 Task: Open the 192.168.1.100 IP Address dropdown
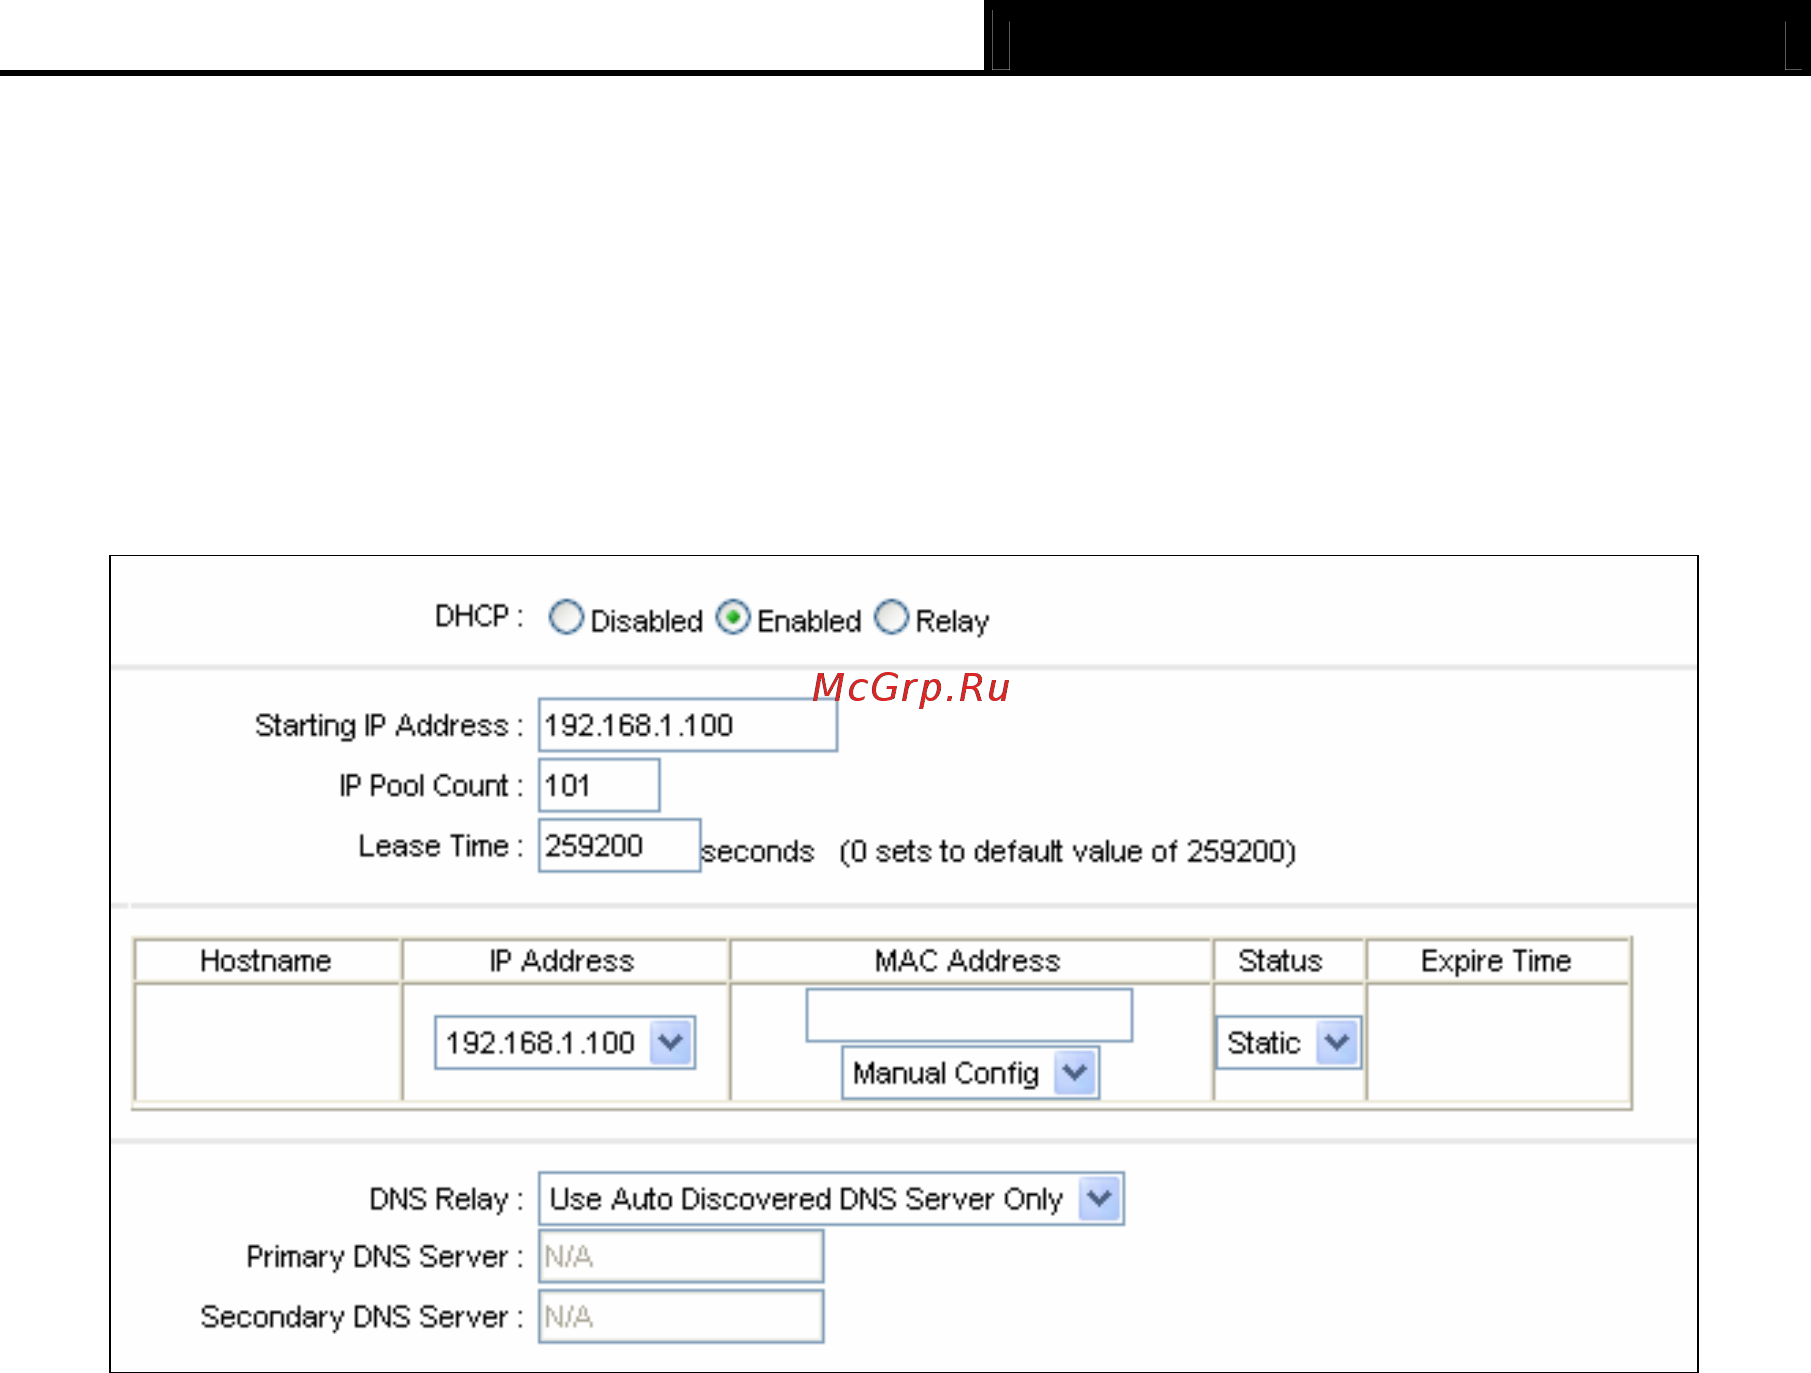[x=565, y=1043]
